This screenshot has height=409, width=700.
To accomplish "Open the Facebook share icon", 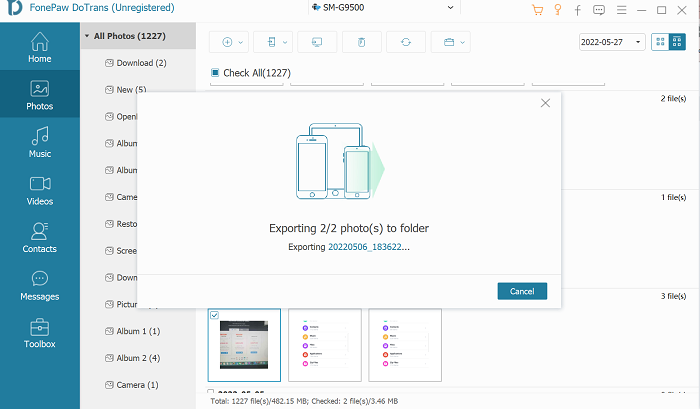I will point(578,10).
